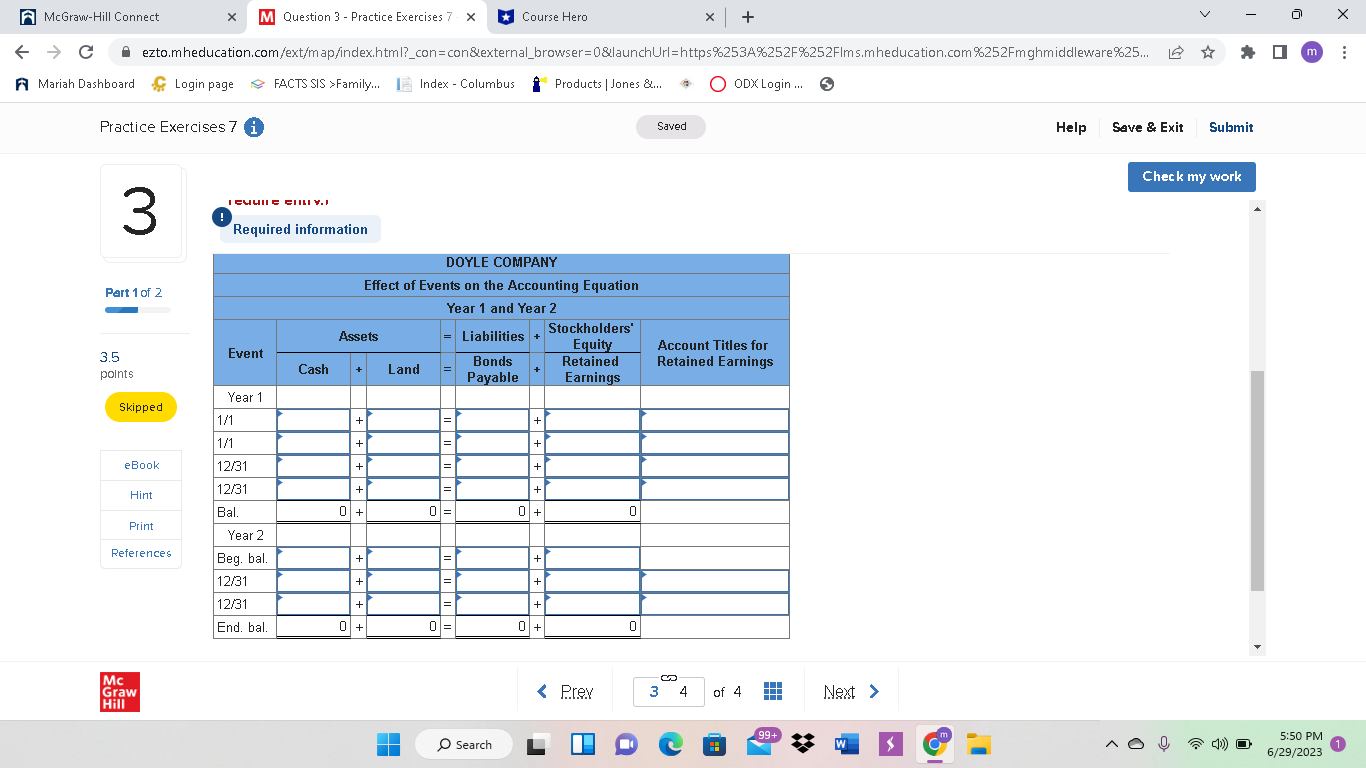Go to the next question with Next
The height and width of the screenshot is (768, 1366).
coord(851,691)
